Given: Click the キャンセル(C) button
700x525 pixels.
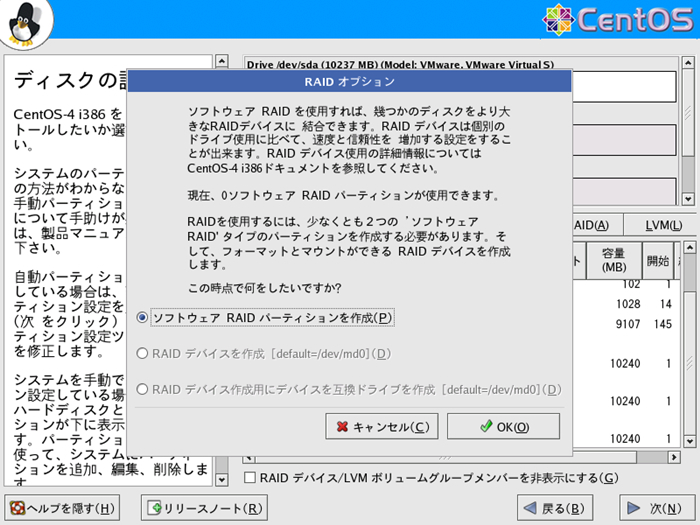Looking at the screenshot, I should point(382,427).
